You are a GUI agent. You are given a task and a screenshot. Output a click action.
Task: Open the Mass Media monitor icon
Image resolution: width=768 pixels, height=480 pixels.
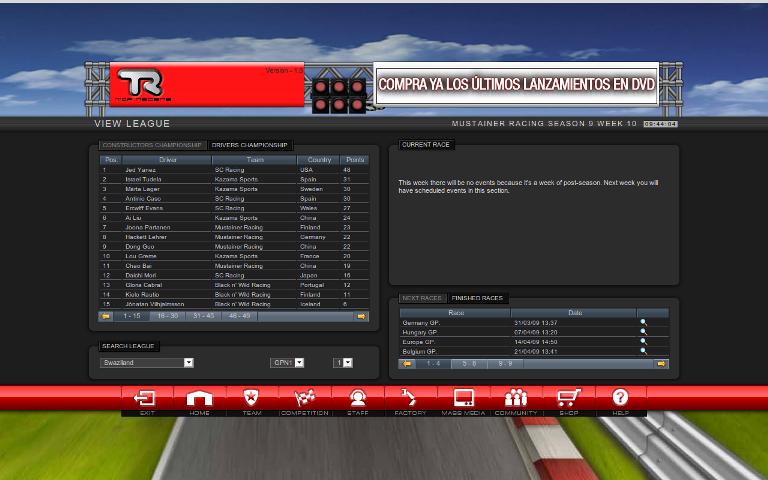(x=463, y=398)
